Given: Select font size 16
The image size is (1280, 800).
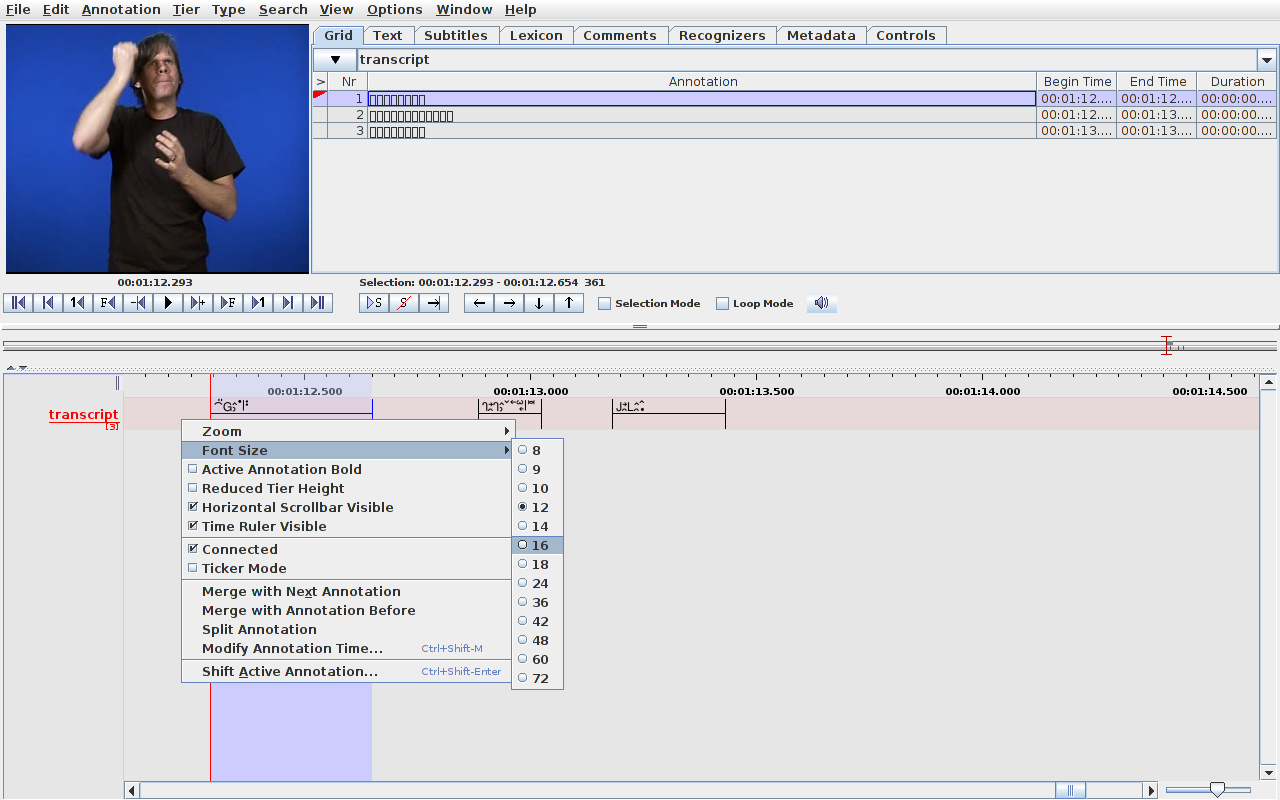Looking at the screenshot, I should coord(537,546).
